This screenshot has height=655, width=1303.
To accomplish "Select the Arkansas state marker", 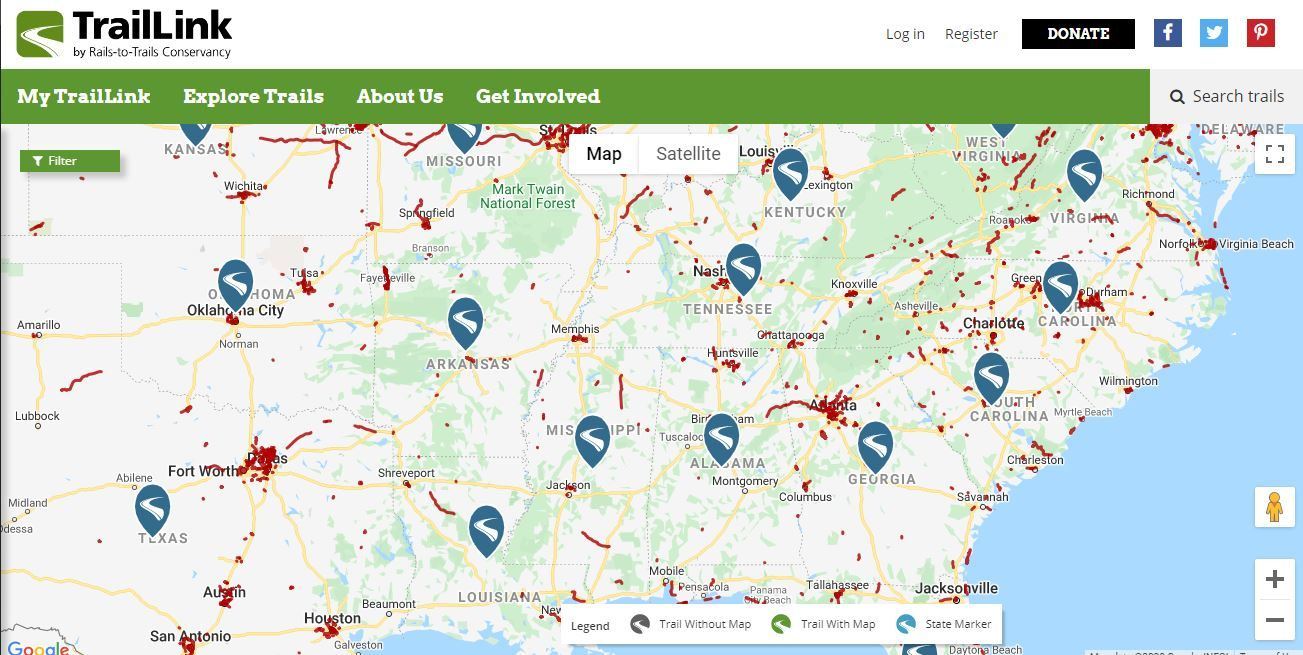I will tap(465, 323).
